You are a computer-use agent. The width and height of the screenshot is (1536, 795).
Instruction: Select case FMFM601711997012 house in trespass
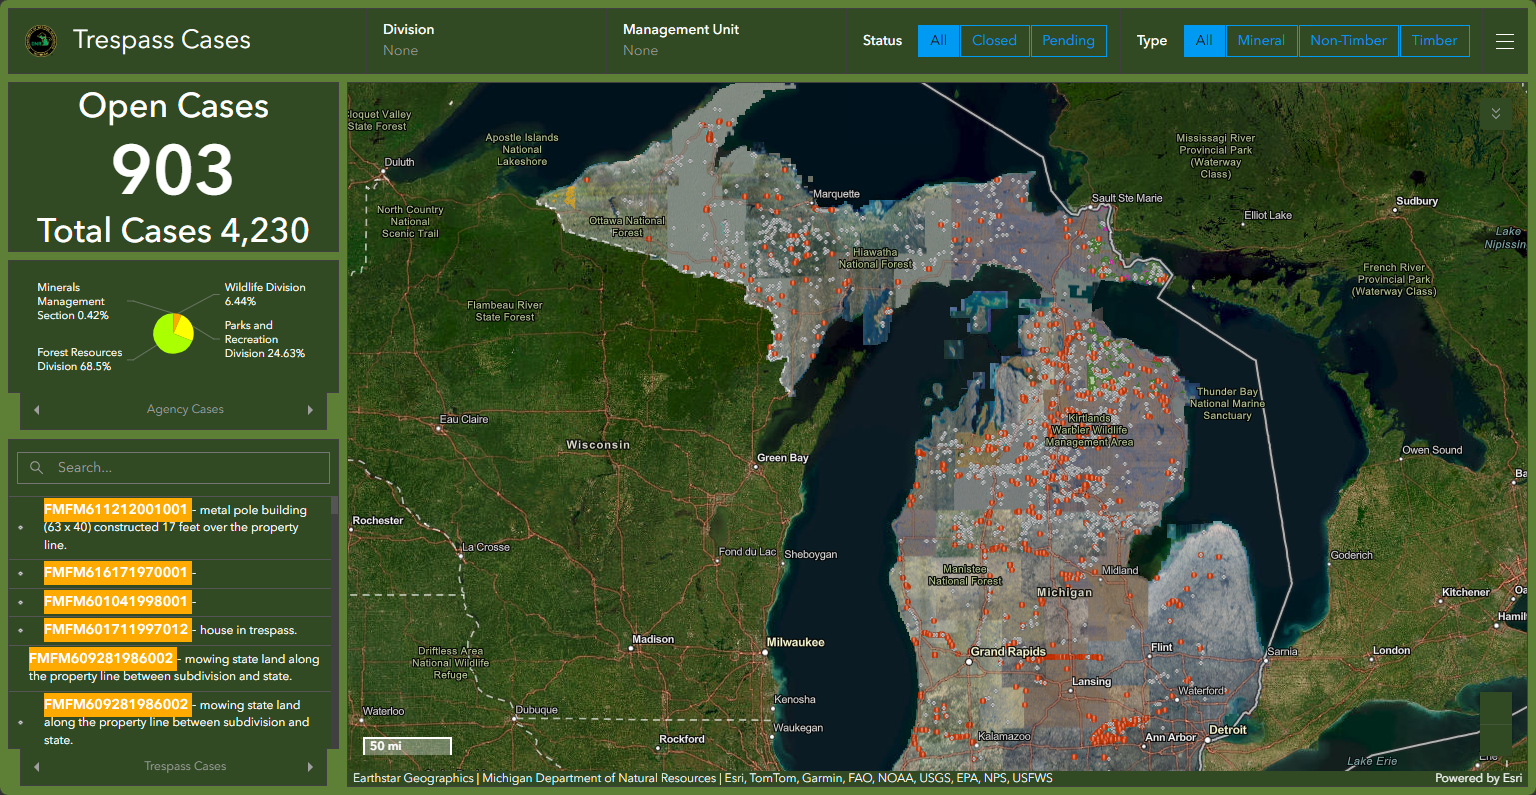point(172,630)
